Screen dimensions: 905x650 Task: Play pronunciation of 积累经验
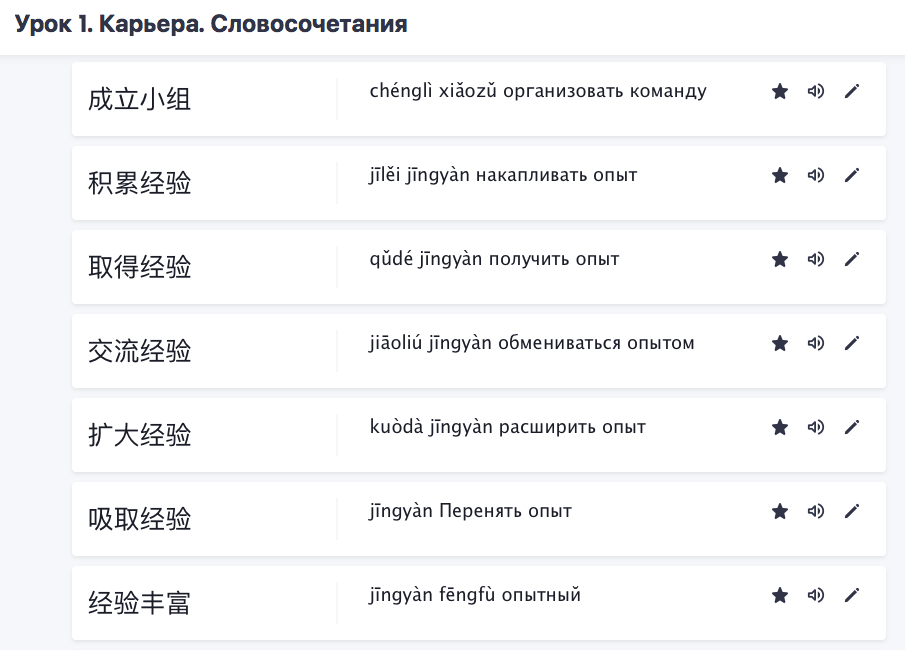click(816, 175)
